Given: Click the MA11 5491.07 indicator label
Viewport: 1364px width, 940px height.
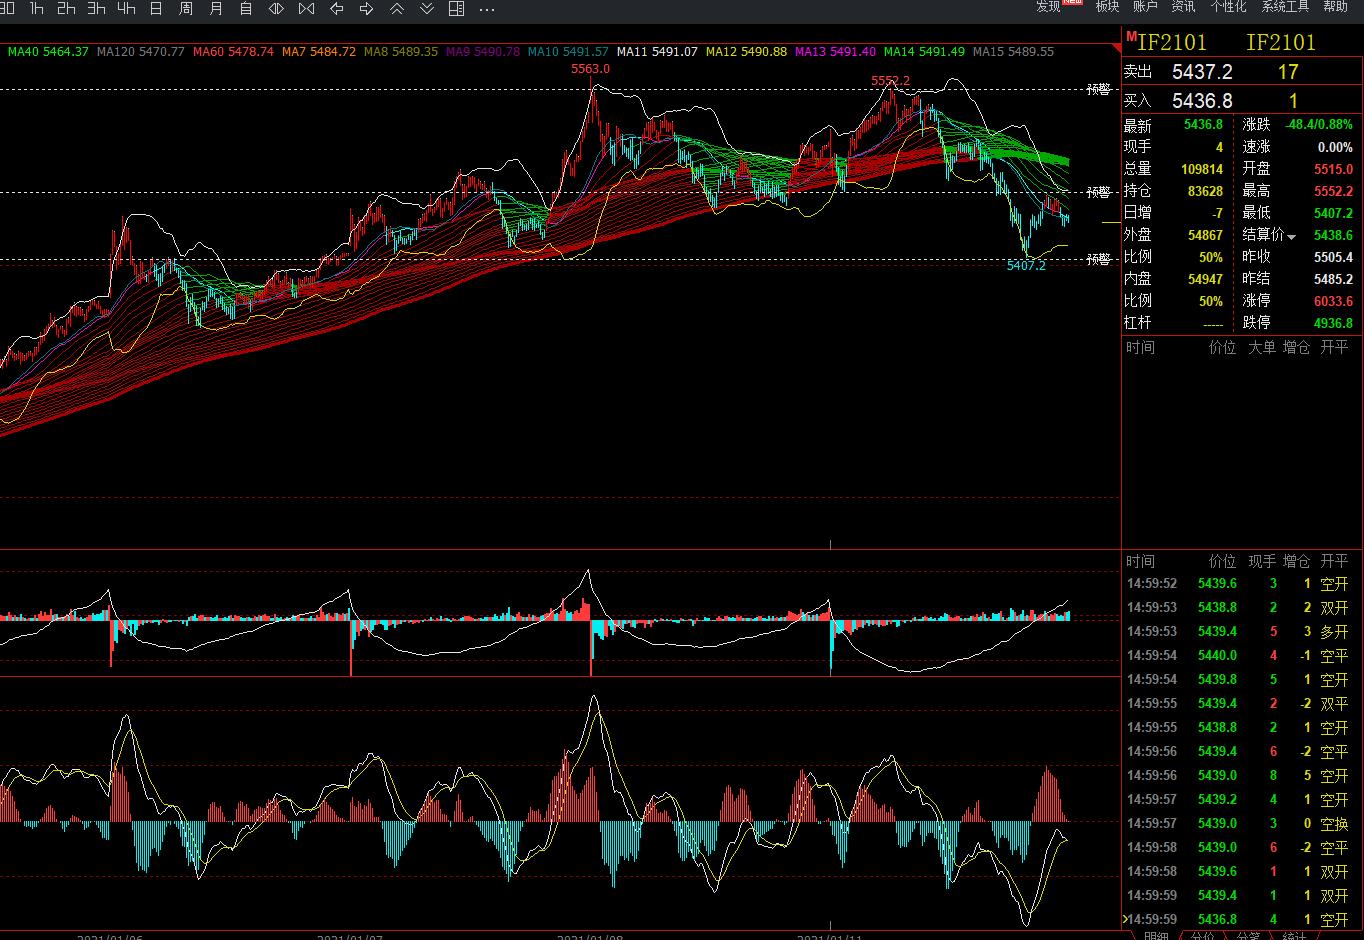Looking at the screenshot, I should pos(657,51).
